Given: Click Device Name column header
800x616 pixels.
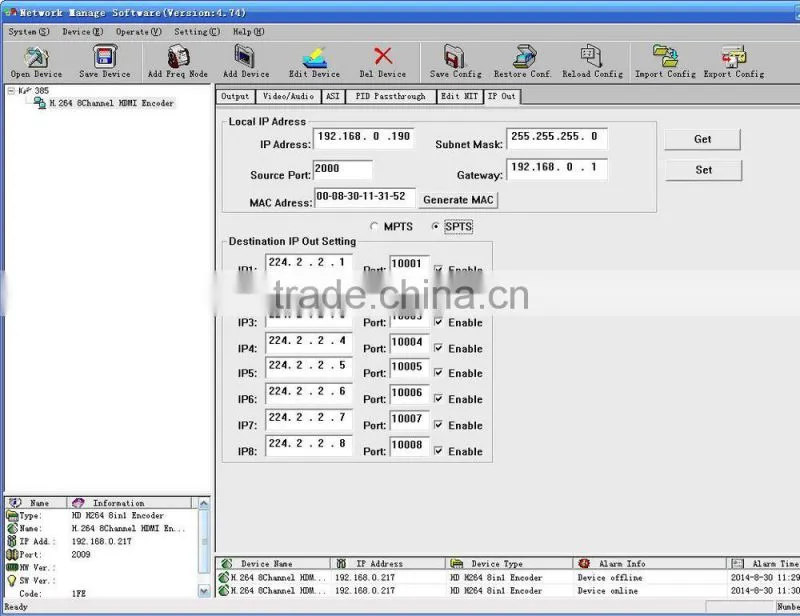Looking at the screenshot, I should 273,563.
